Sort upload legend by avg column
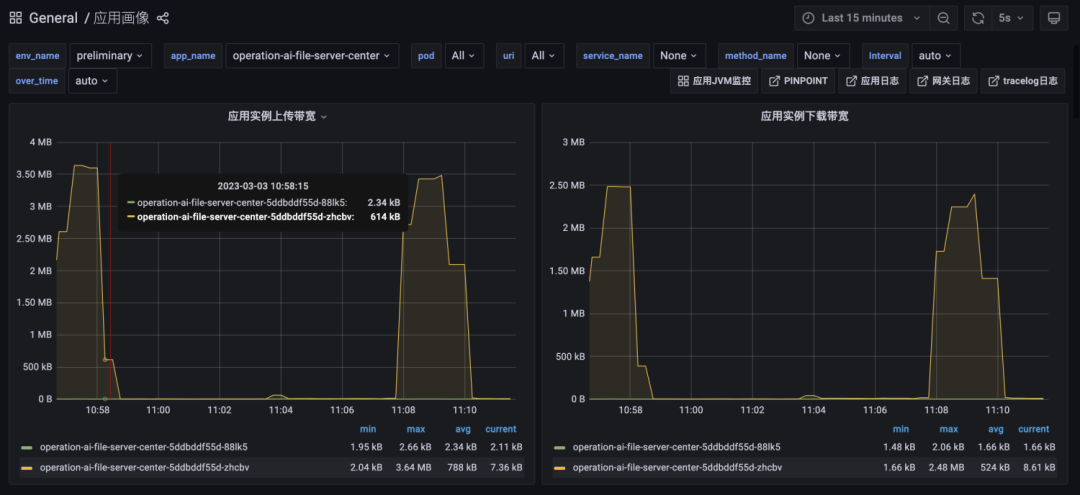The width and height of the screenshot is (1080, 495). click(461, 429)
